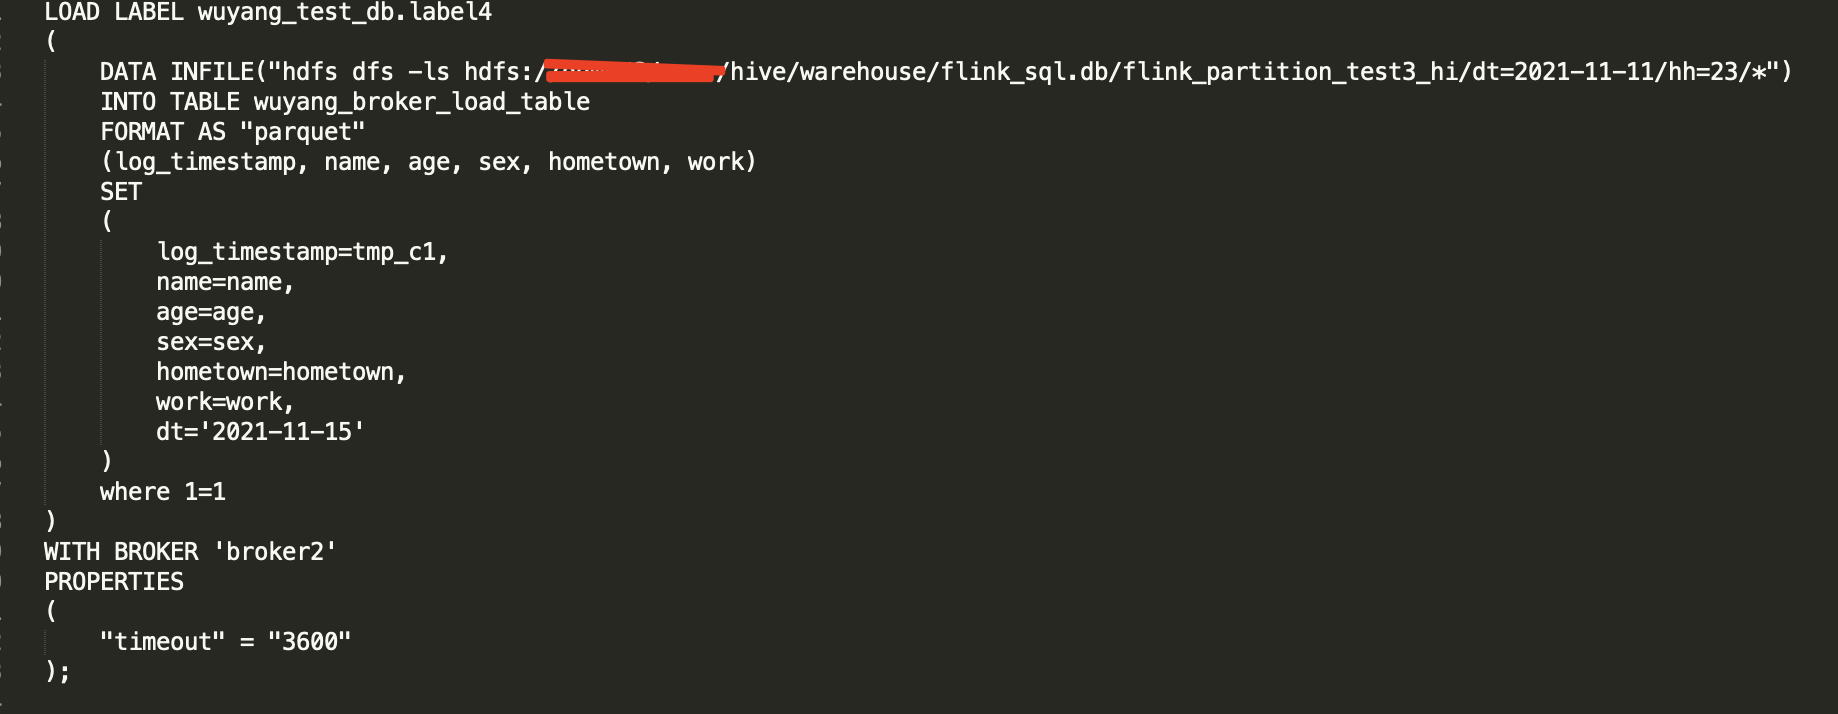The width and height of the screenshot is (1838, 714).
Task: Click the closing ); at statement end
Action: click(58, 672)
